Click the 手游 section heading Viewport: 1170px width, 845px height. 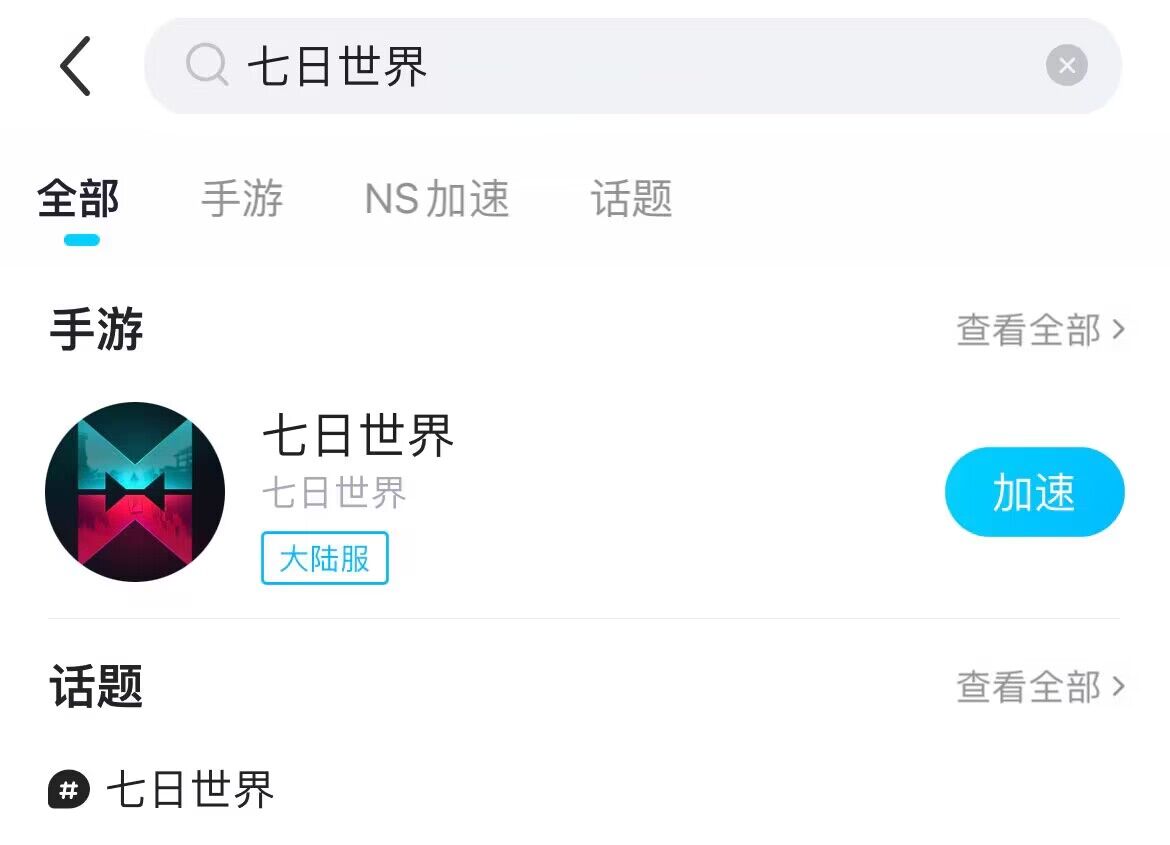[97, 330]
